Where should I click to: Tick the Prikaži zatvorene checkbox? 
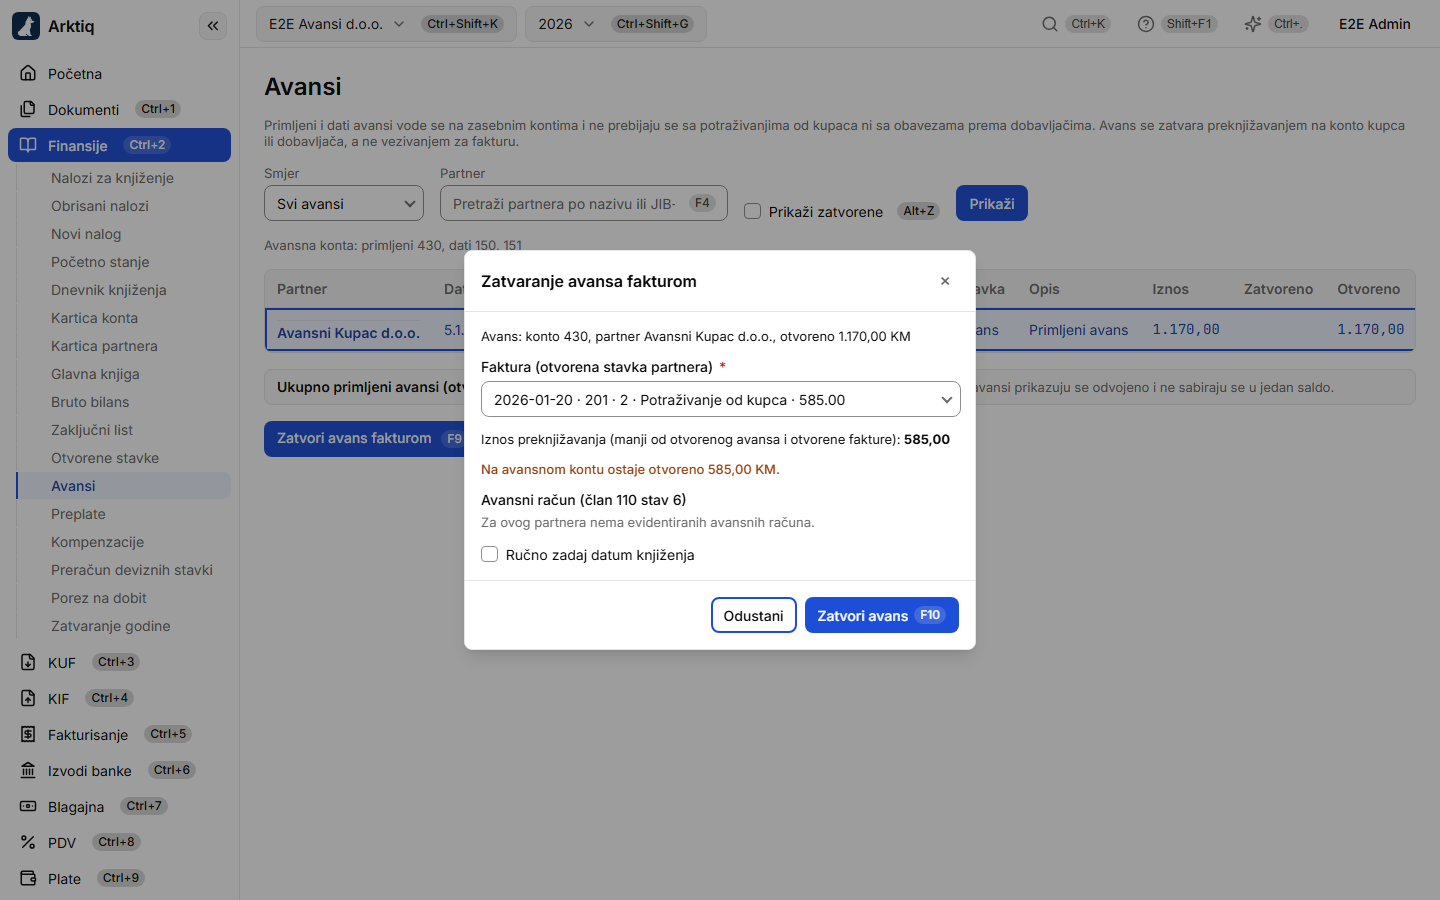tap(753, 211)
